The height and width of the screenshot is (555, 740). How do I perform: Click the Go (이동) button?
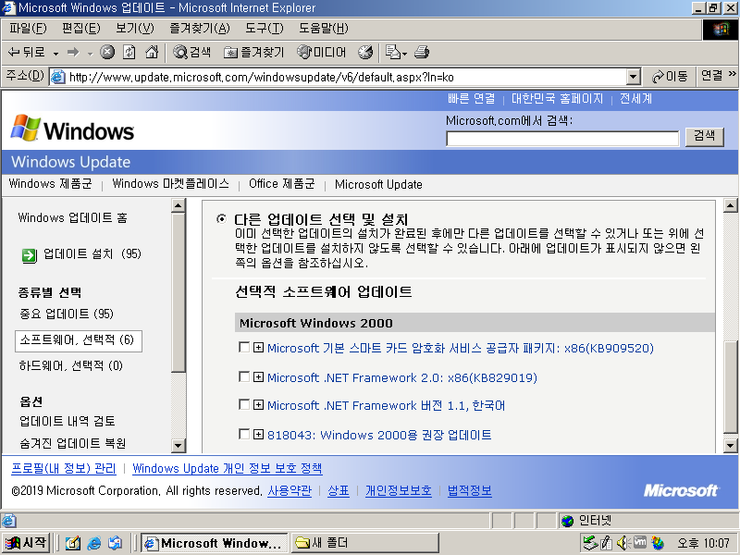(x=669, y=76)
